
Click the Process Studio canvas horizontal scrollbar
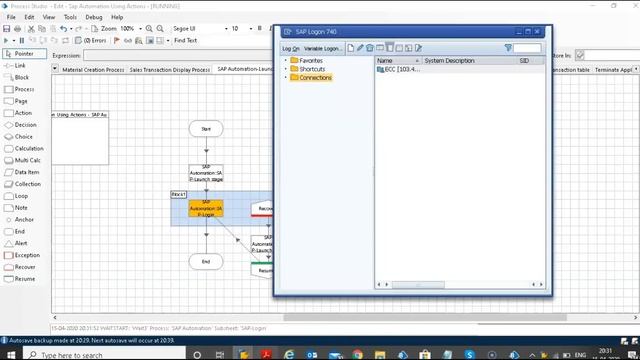point(425,317)
